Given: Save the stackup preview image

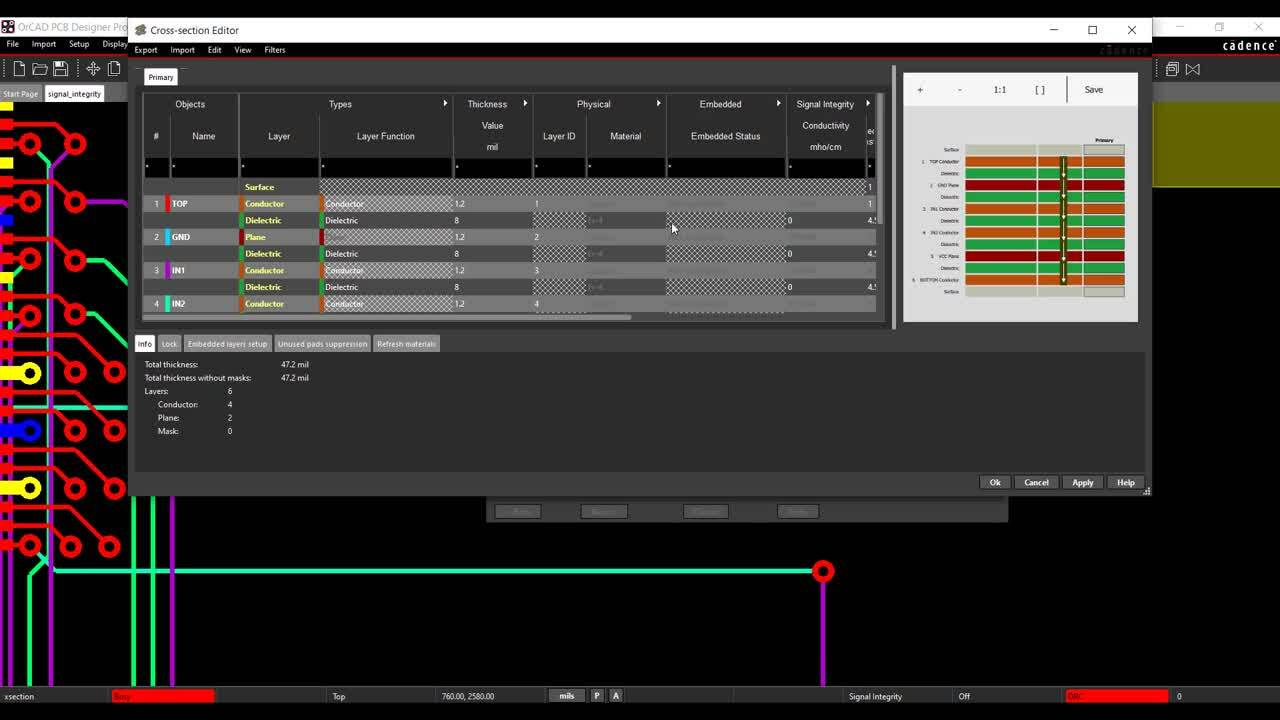Looking at the screenshot, I should 1094,90.
